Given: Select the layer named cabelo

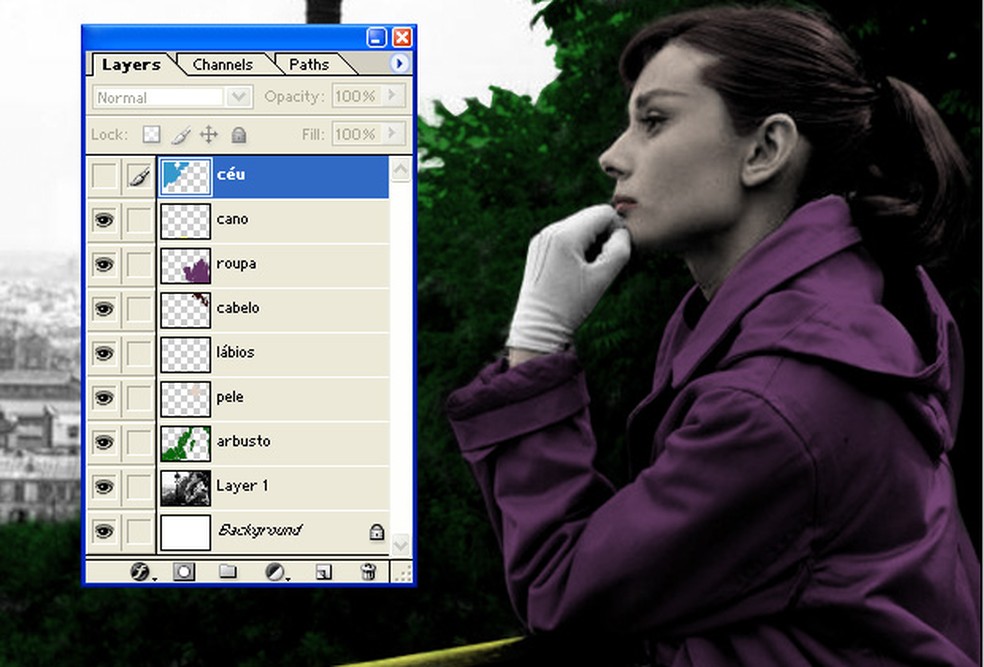Looking at the screenshot, I should coord(238,307).
